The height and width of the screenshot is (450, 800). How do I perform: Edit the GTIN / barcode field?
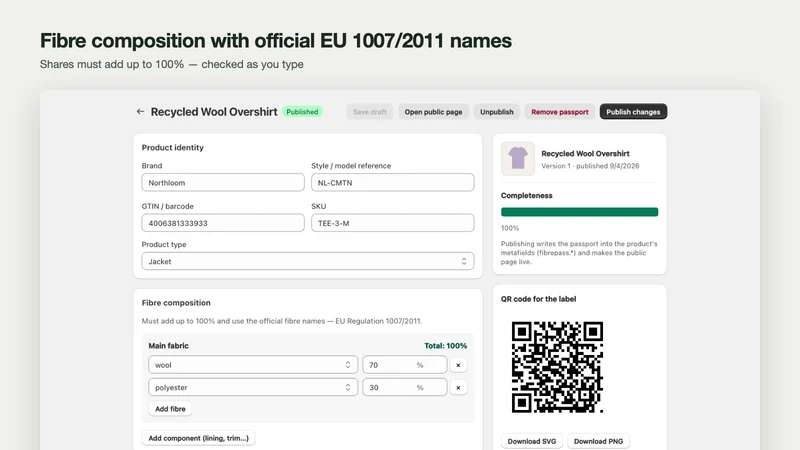pos(223,223)
